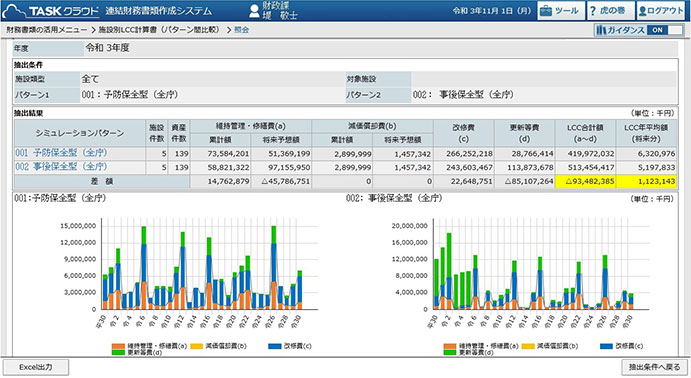Click the 002: 事後保全型 chart title
This screenshot has height=378, width=691.
(394, 198)
